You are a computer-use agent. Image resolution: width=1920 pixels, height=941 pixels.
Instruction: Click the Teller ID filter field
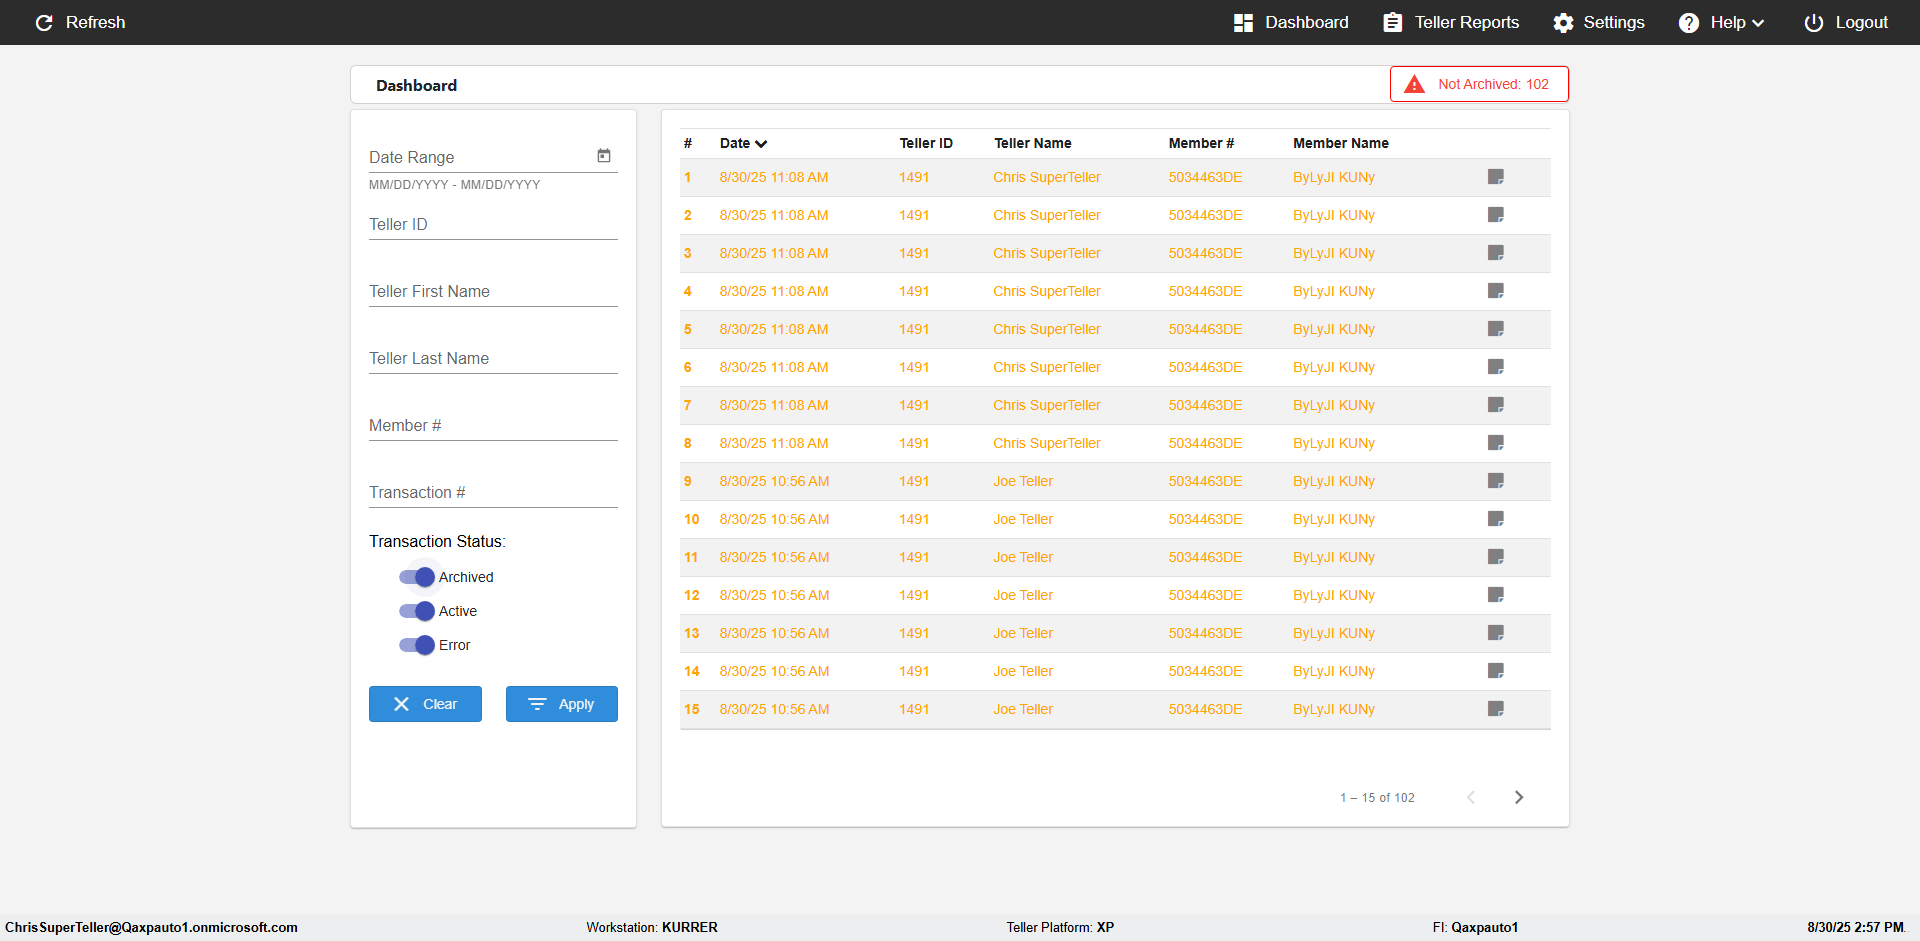tap(493, 224)
